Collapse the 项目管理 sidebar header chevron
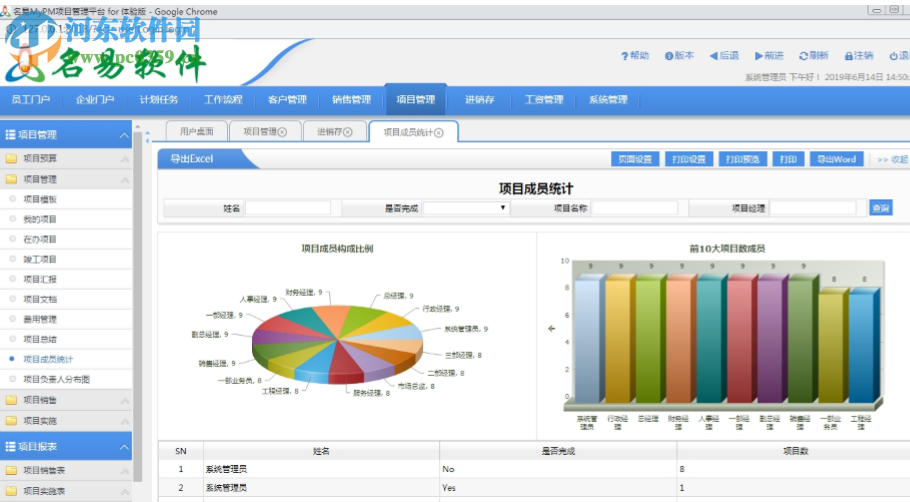This screenshot has height=502, width=910. [124, 135]
